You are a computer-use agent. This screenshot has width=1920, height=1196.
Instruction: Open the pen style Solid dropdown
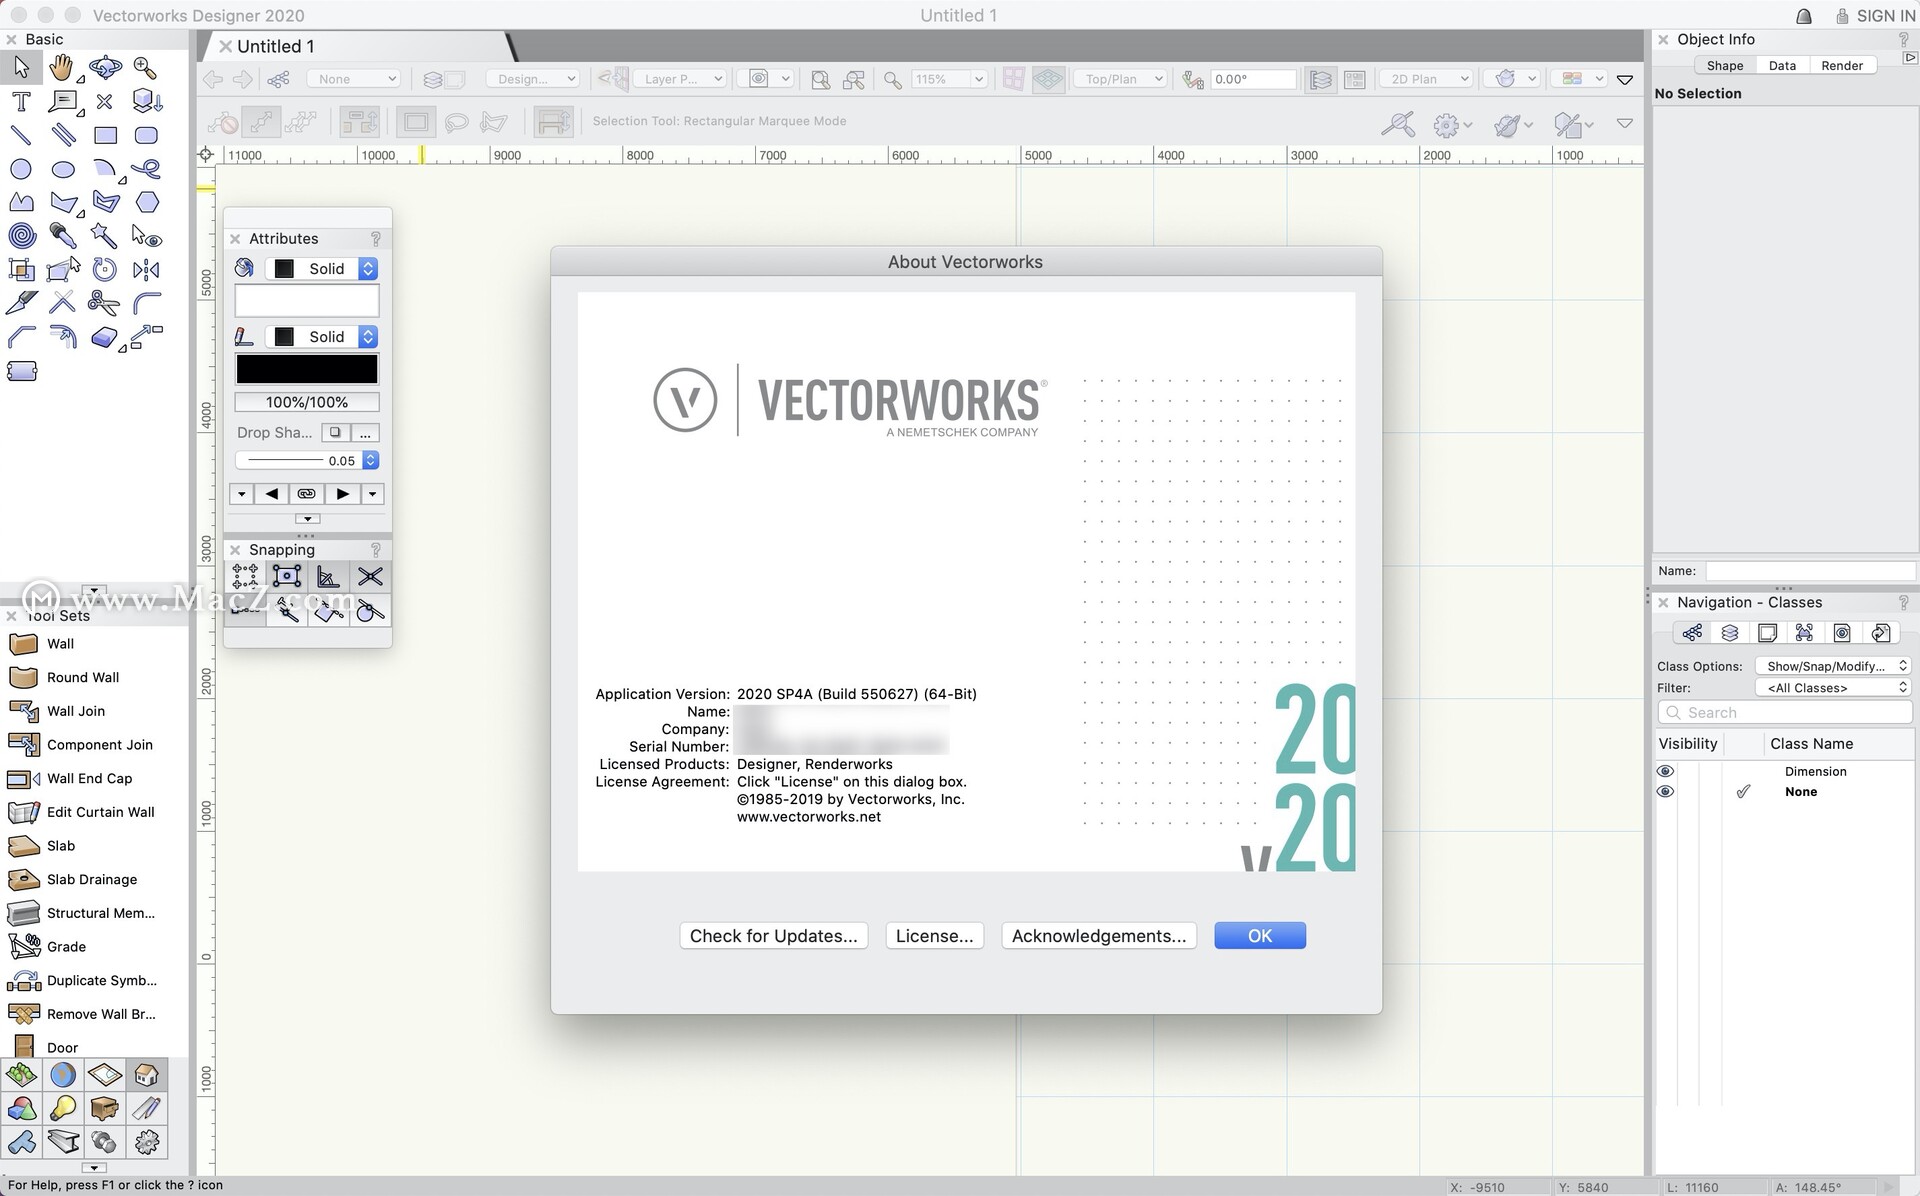[321, 337]
